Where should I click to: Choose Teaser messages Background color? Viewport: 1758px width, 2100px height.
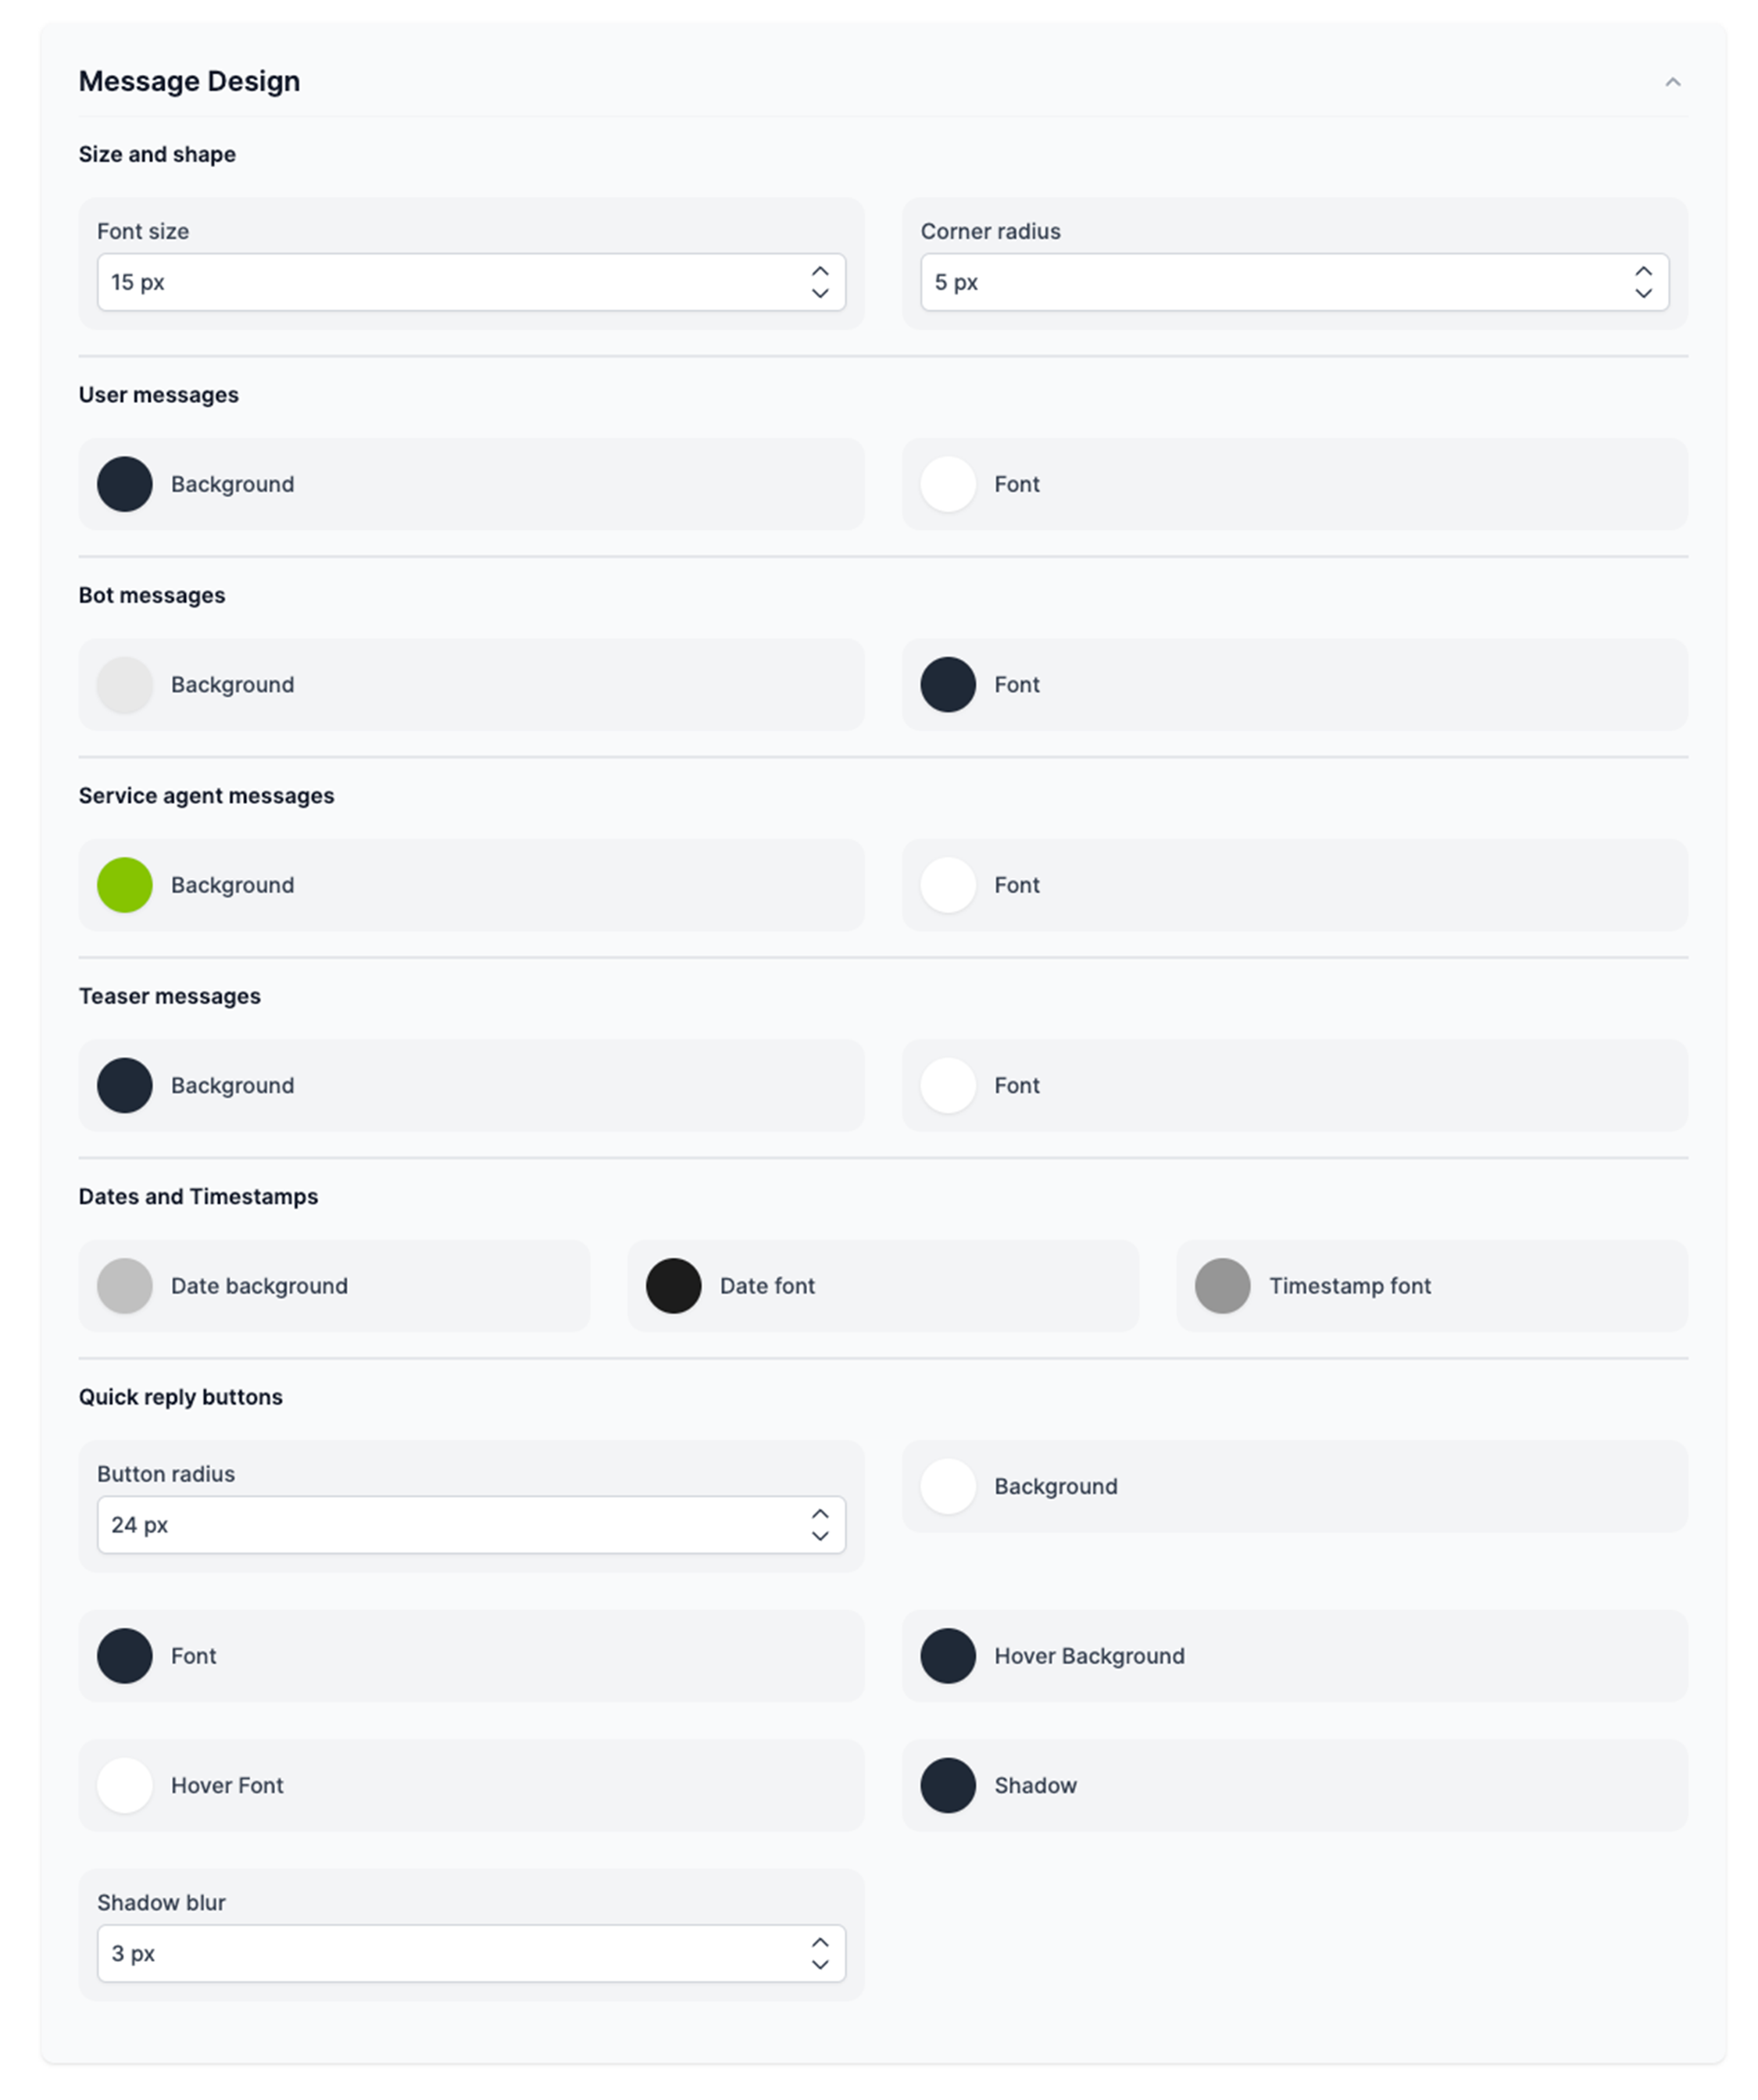[125, 1085]
